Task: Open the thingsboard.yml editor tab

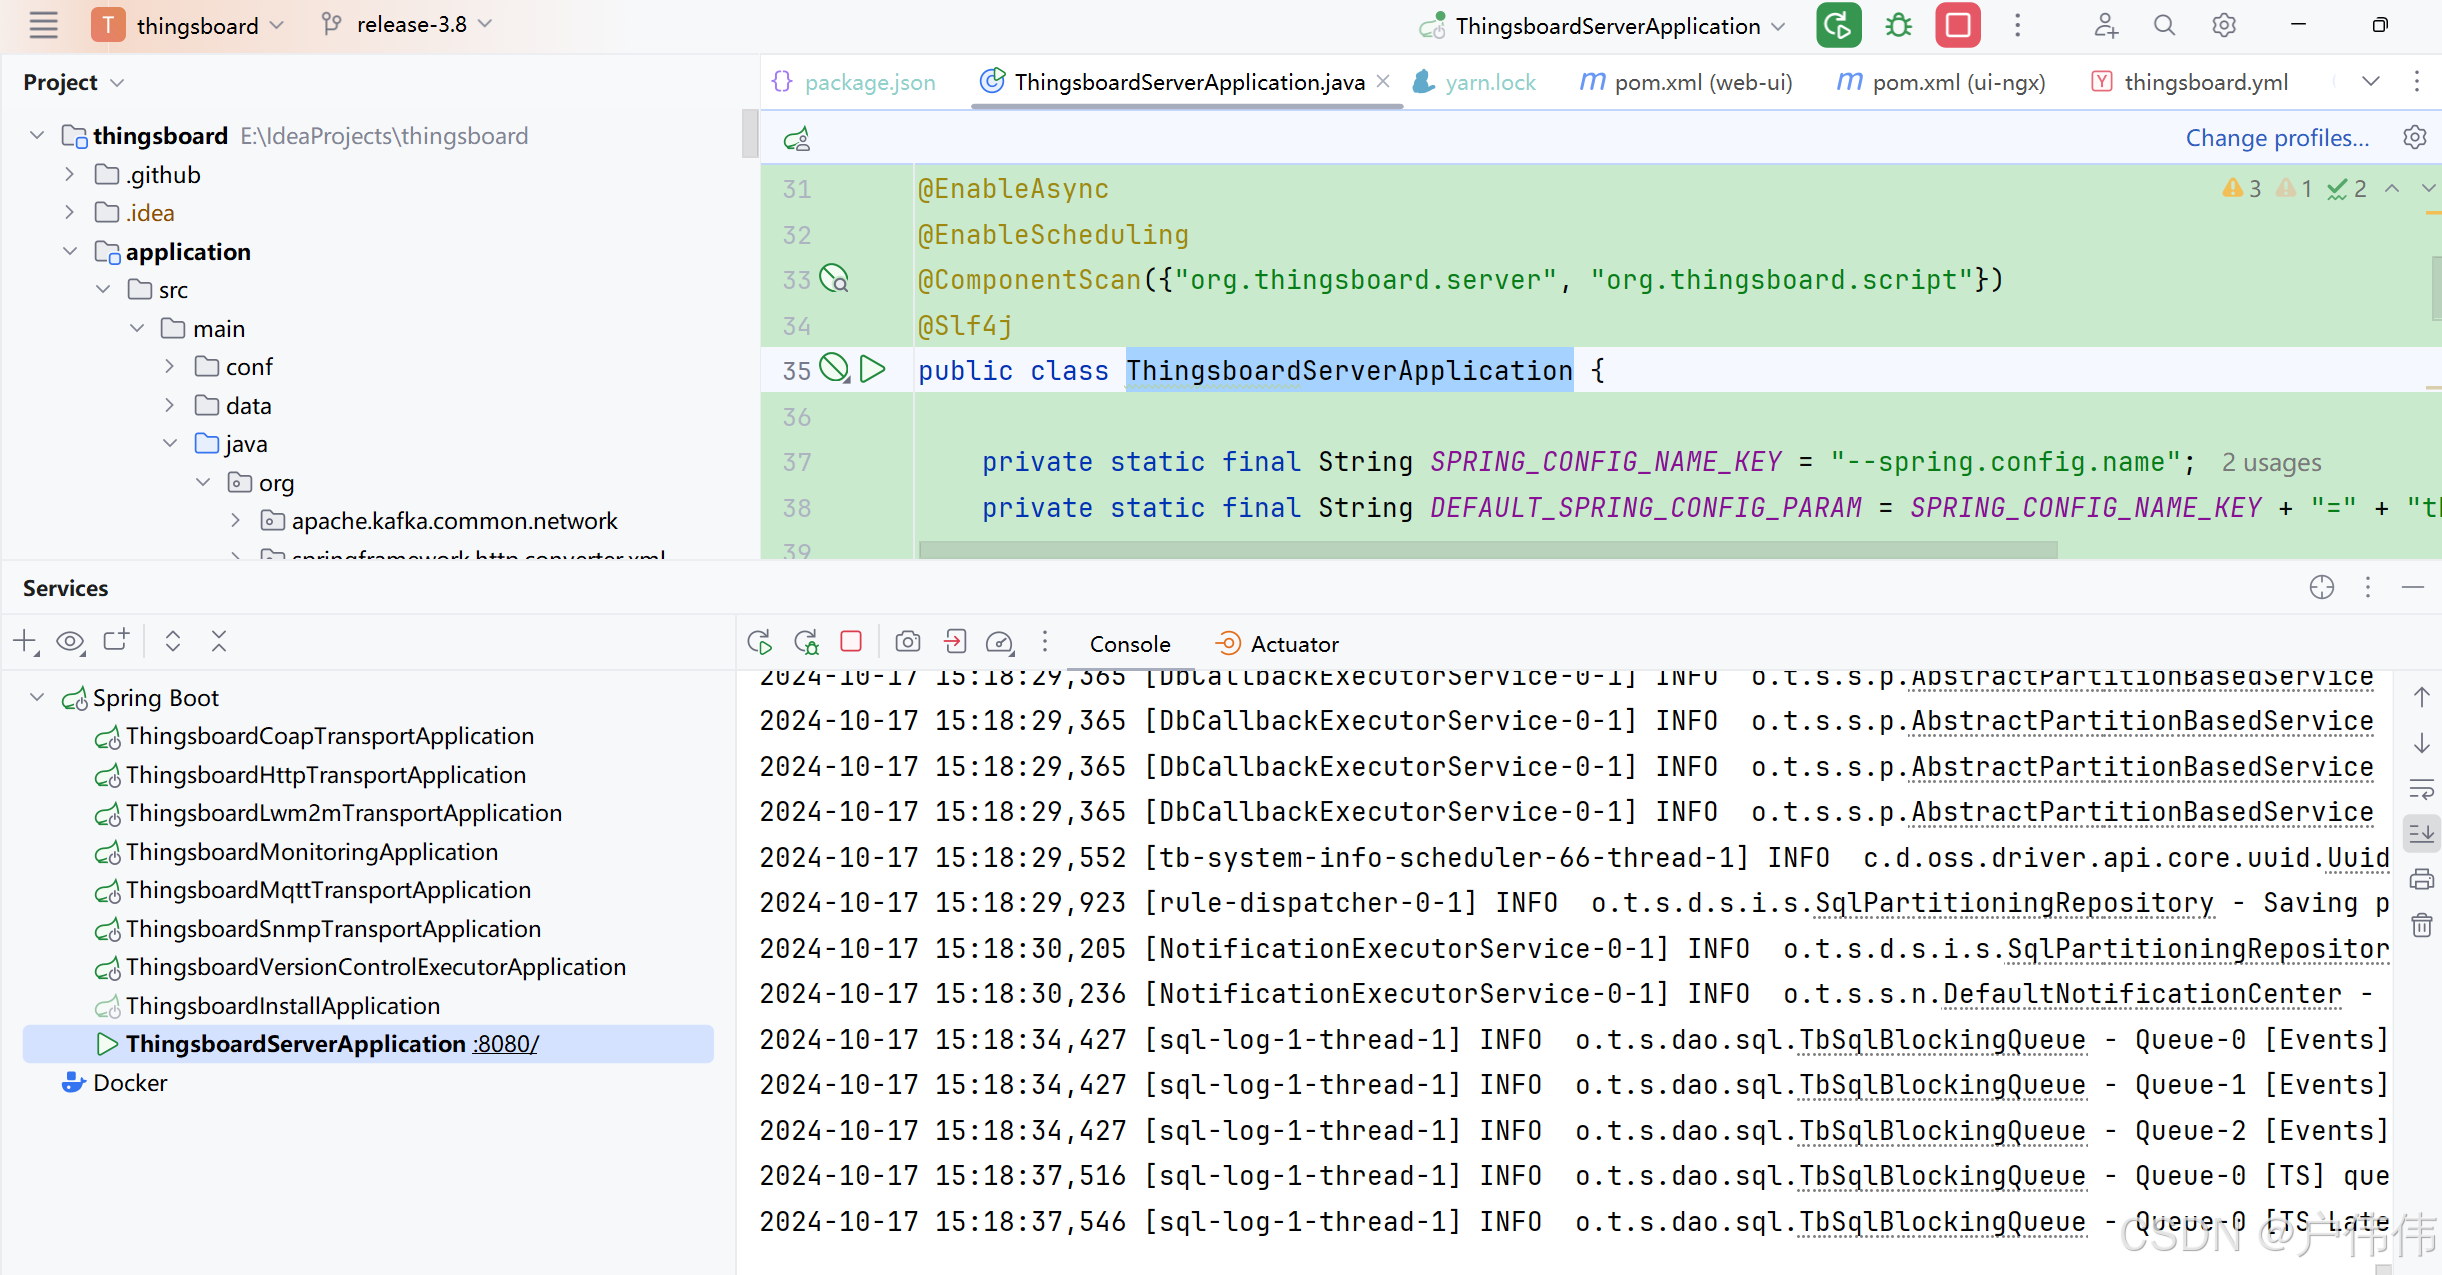Action: [2204, 82]
